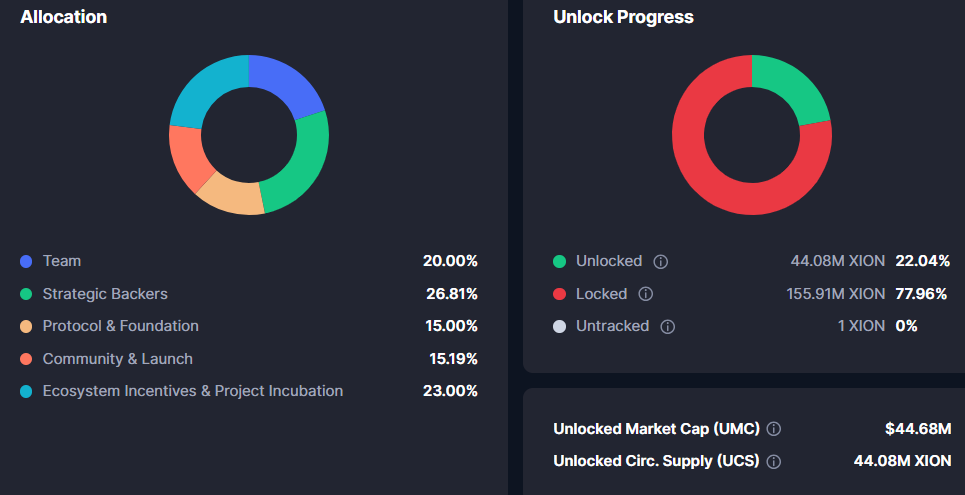Click the Allocation panel heading
The width and height of the screenshot is (965, 495).
click(x=64, y=17)
